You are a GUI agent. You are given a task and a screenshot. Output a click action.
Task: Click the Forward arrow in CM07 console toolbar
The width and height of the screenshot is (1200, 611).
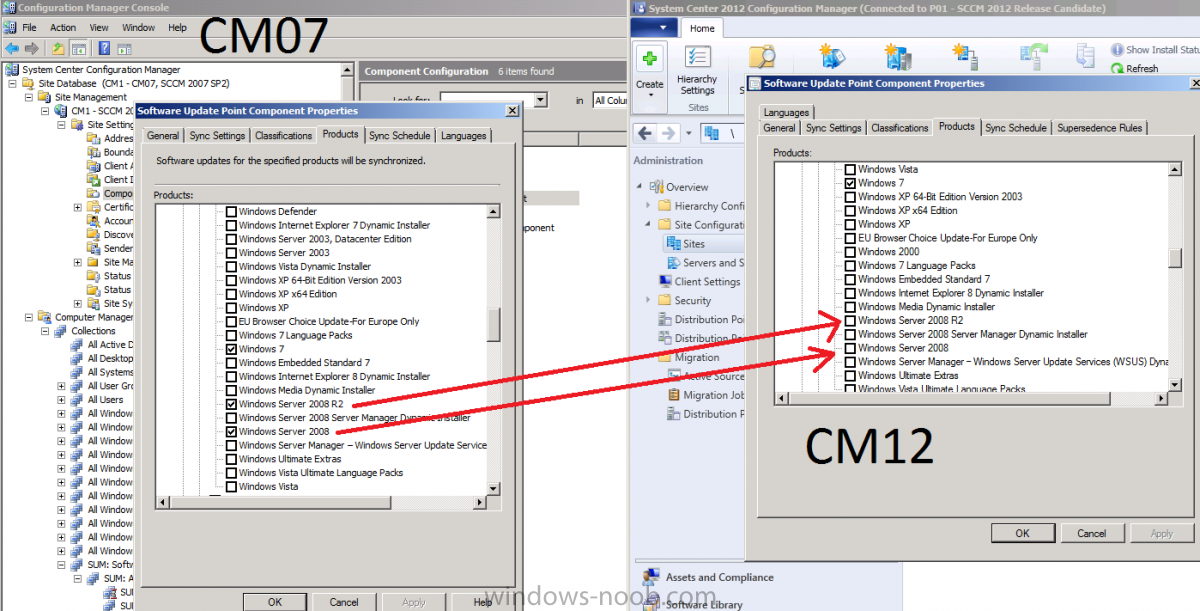point(31,48)
